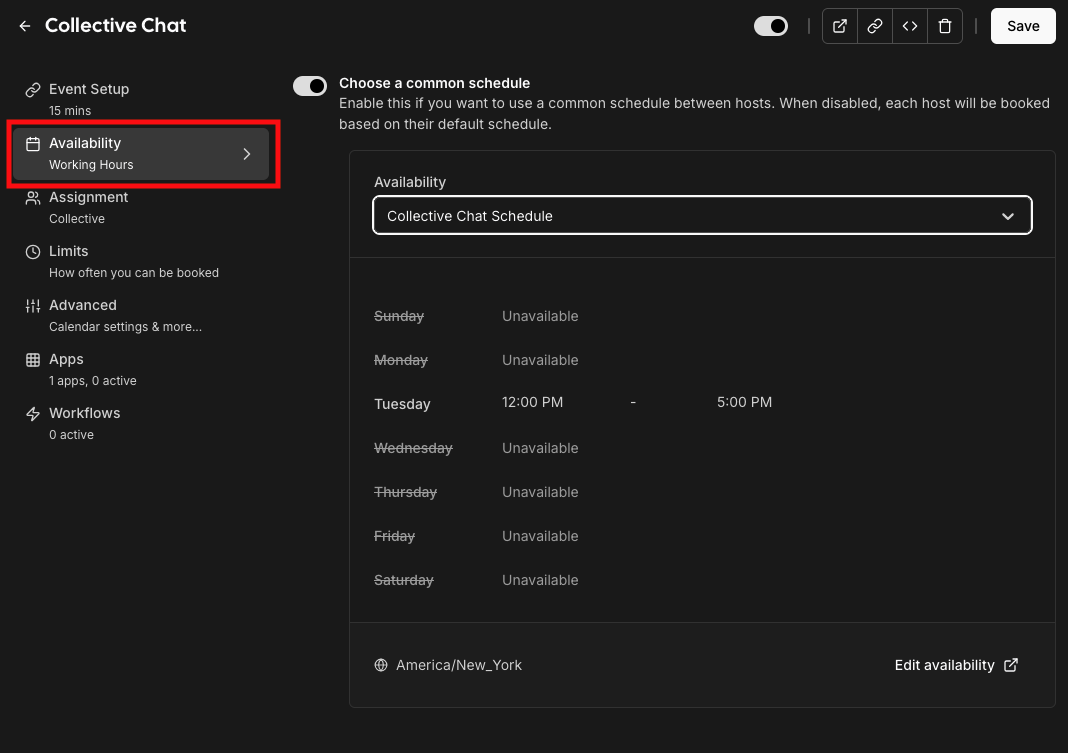Copy the event link icon
This screenshot has height=753, width=1068.
coord(875,26)
